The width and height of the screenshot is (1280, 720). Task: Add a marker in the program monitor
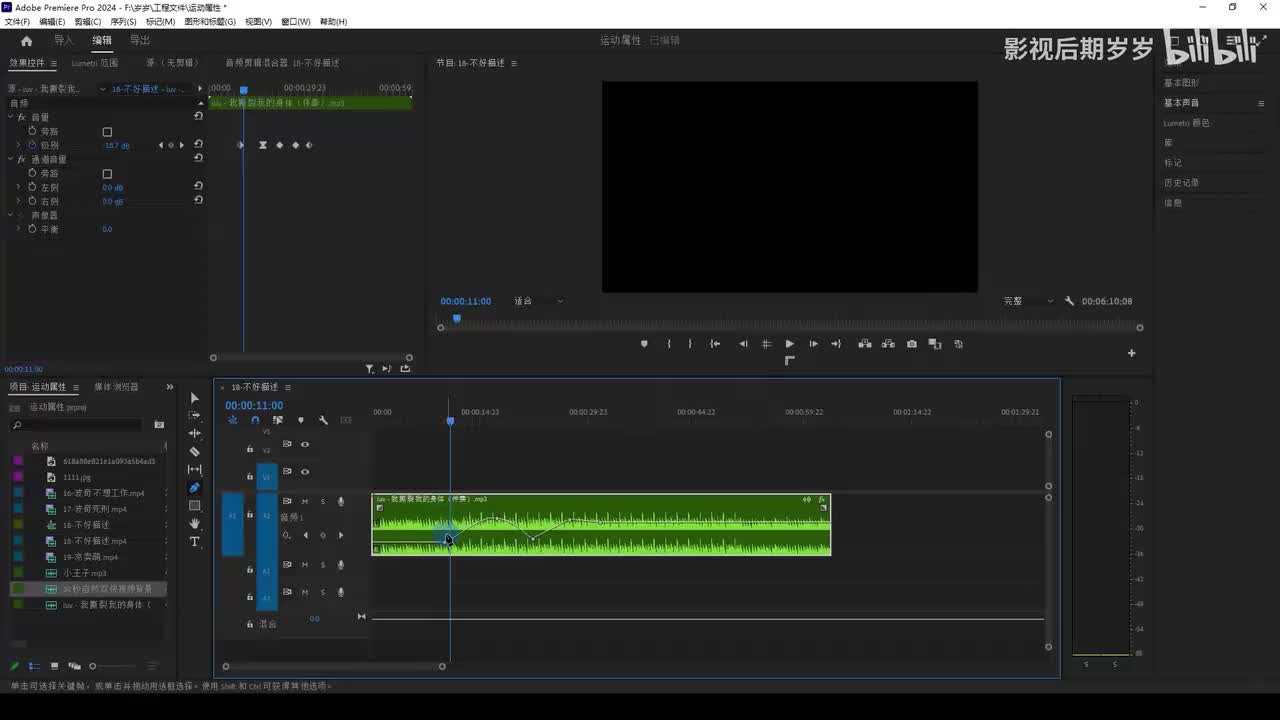[x=644, y=344]
